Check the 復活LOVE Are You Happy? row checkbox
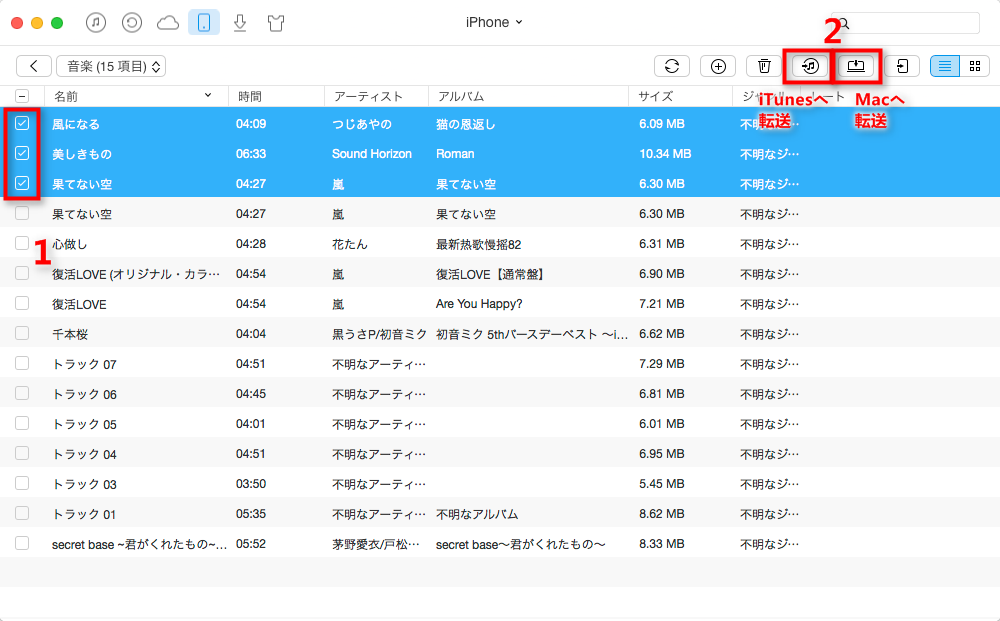Image resolution: width=1000 pixels, height=621 pixels. click(x=22, y=303)
